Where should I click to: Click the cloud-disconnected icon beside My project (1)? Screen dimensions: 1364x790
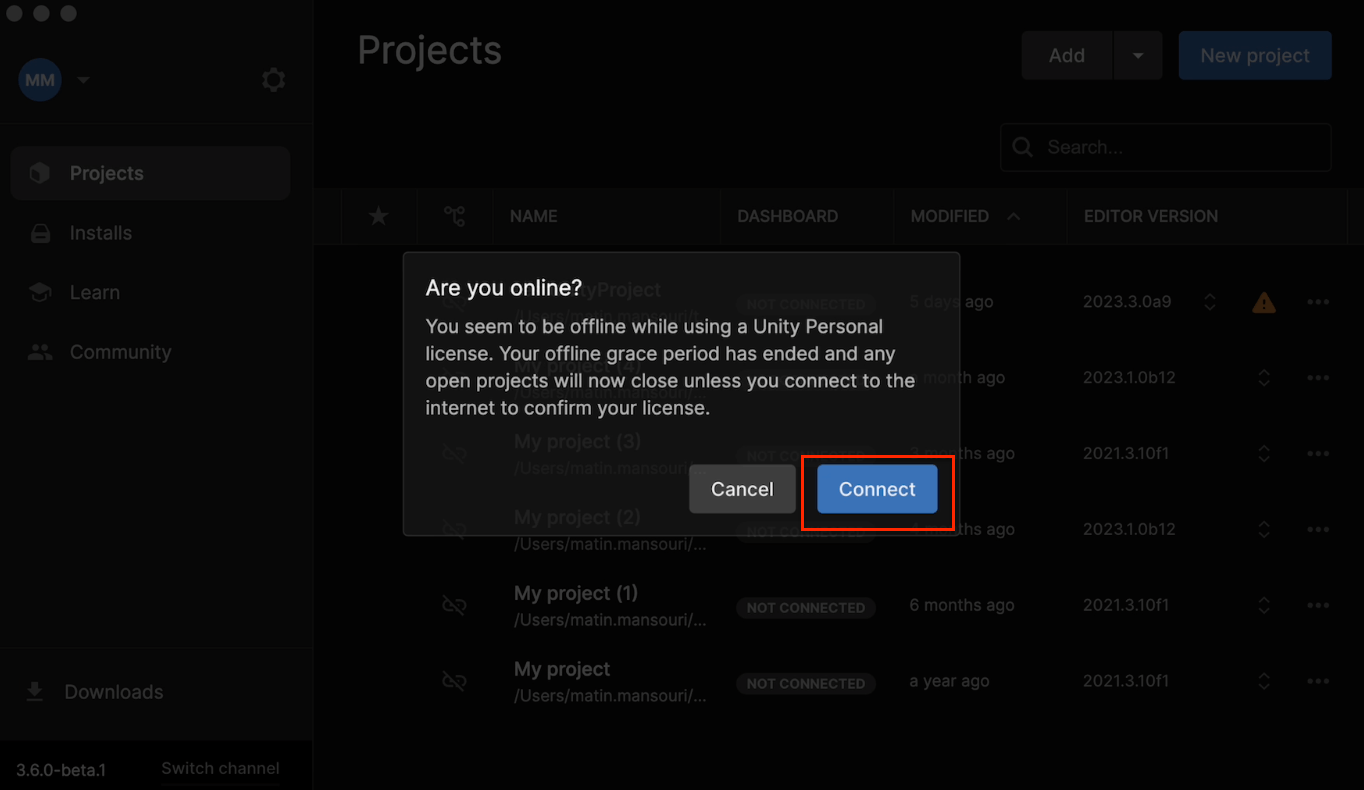pos(454,605)
